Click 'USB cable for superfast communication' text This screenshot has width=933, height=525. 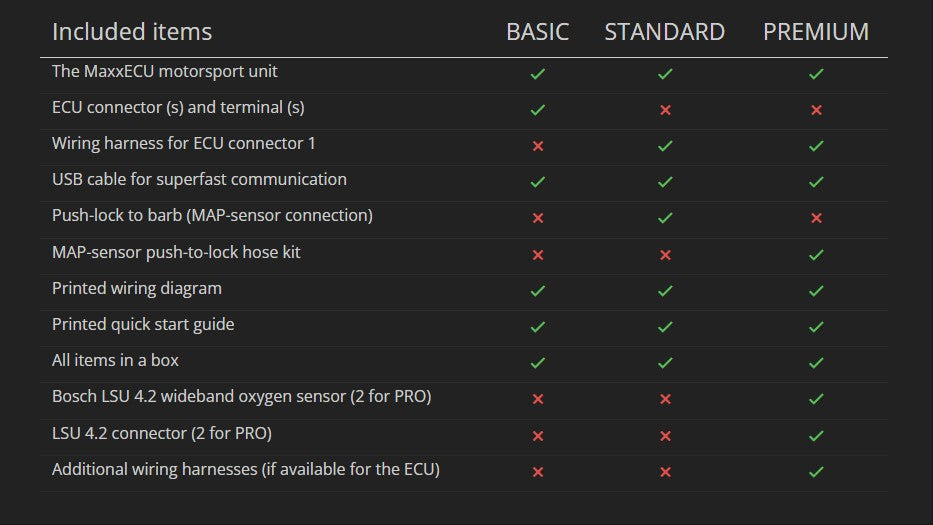pos(199,180)
